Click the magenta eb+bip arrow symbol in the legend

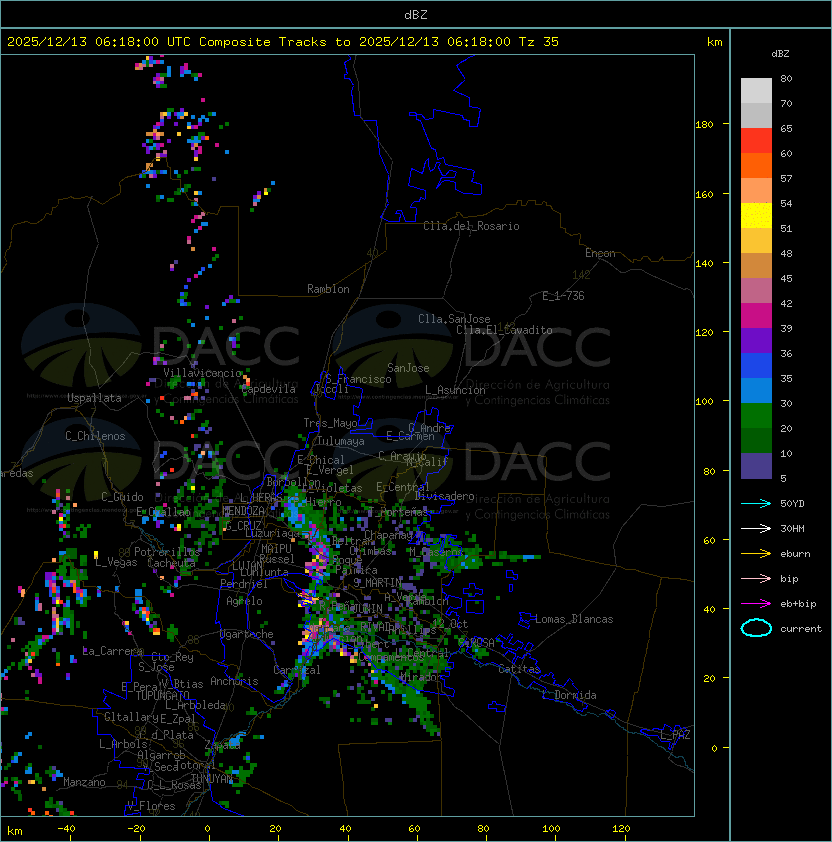pyautogui.click(x=756, y=604)
